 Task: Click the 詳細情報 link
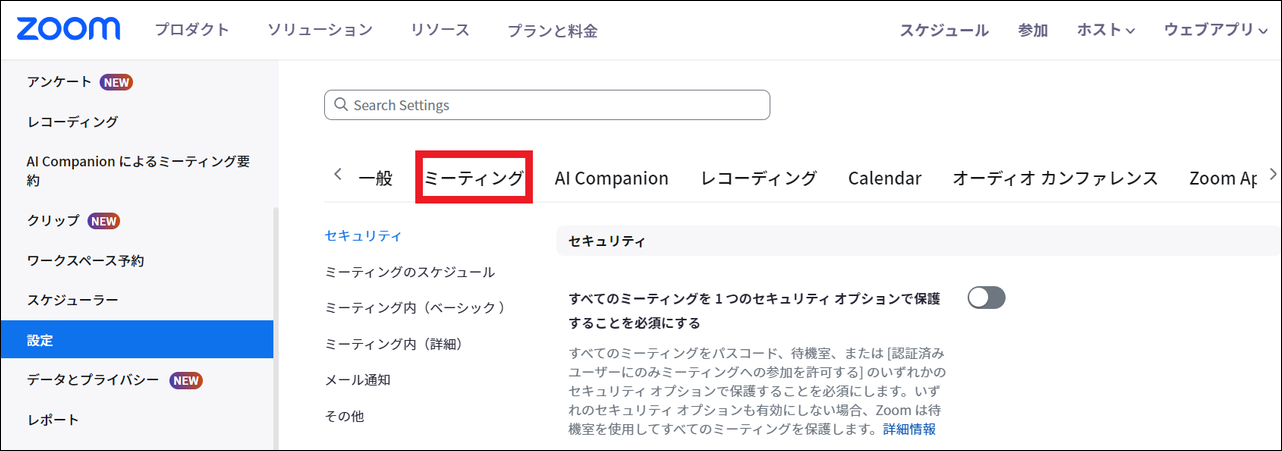point(909,429)
